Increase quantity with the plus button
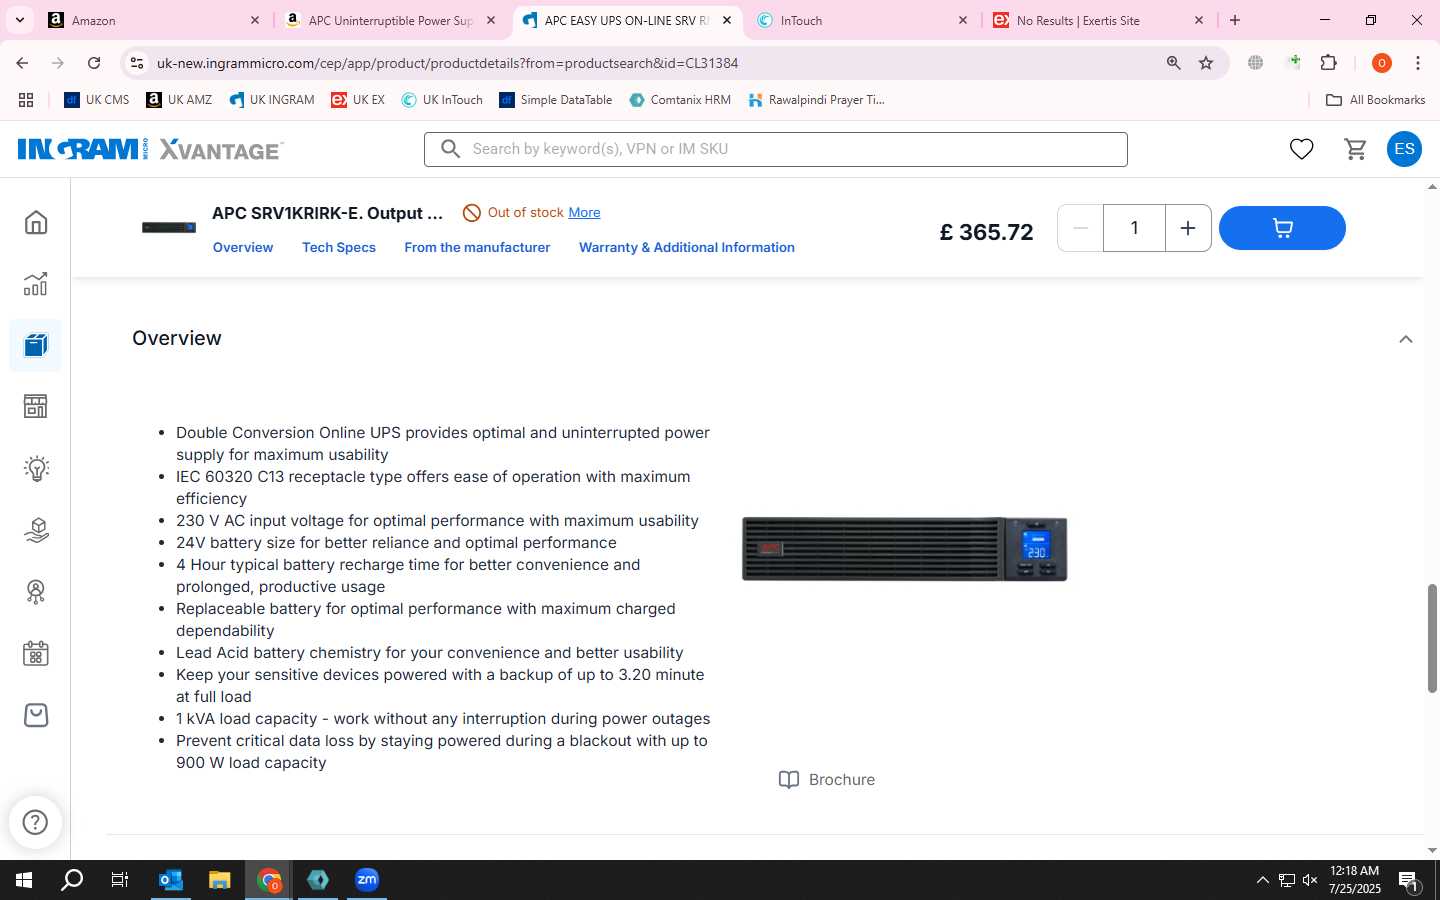Screen dimensions: 1440x900 tap(1188, 228)
